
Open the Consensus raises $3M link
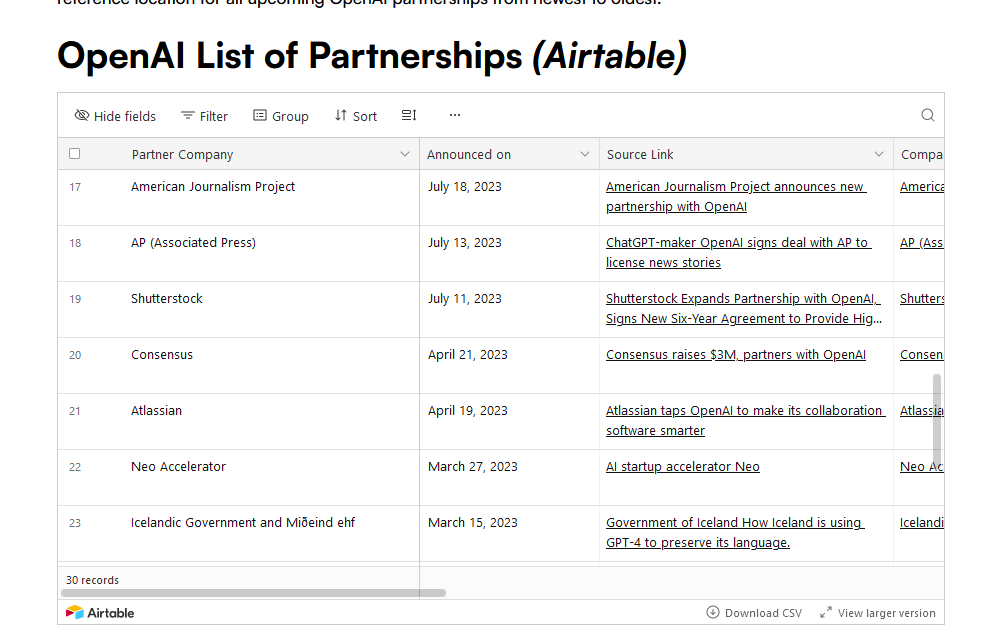pos(735,354)
